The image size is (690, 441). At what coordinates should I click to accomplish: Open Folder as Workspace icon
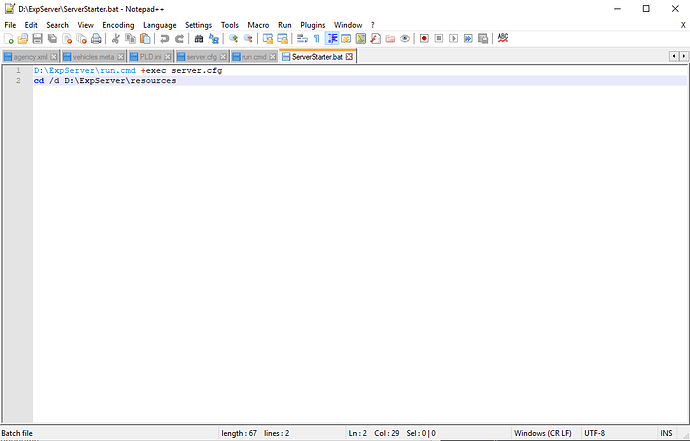[390, 39]
